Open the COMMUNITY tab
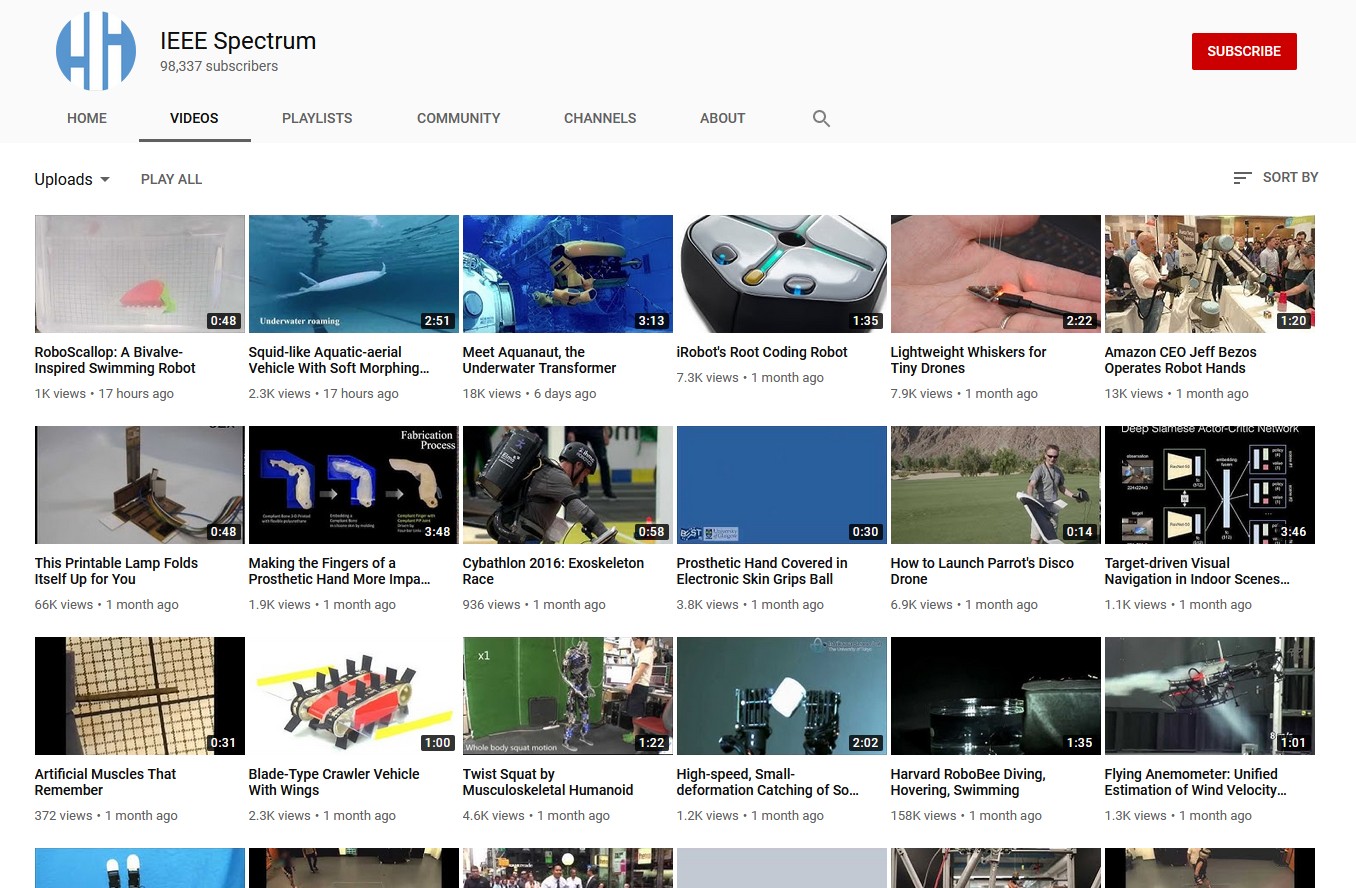Viewport: 1356px width, 888px height. coord(459,118)
